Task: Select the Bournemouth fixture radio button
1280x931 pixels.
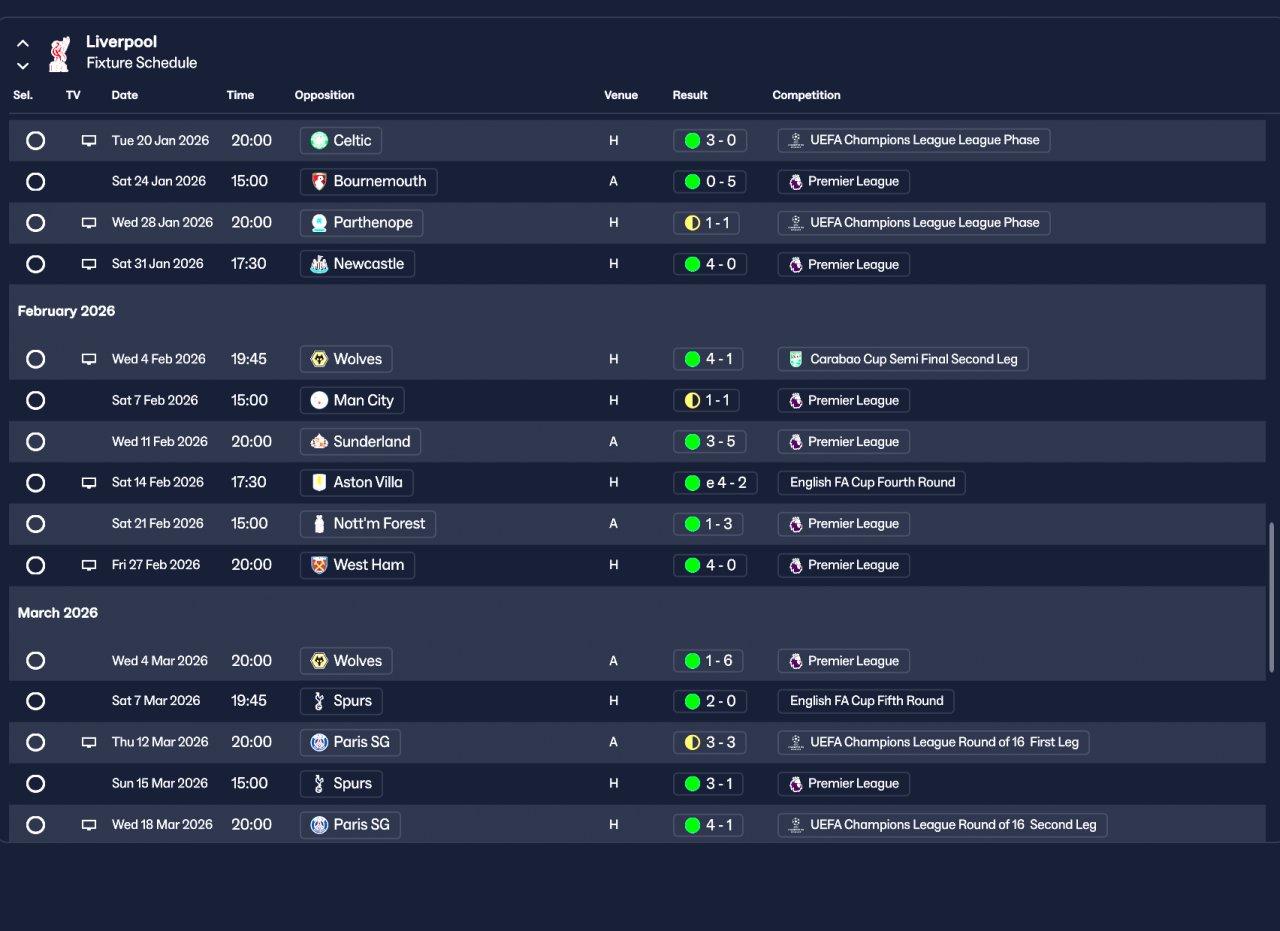Action: pyautogui.click(x=35, y=182)
